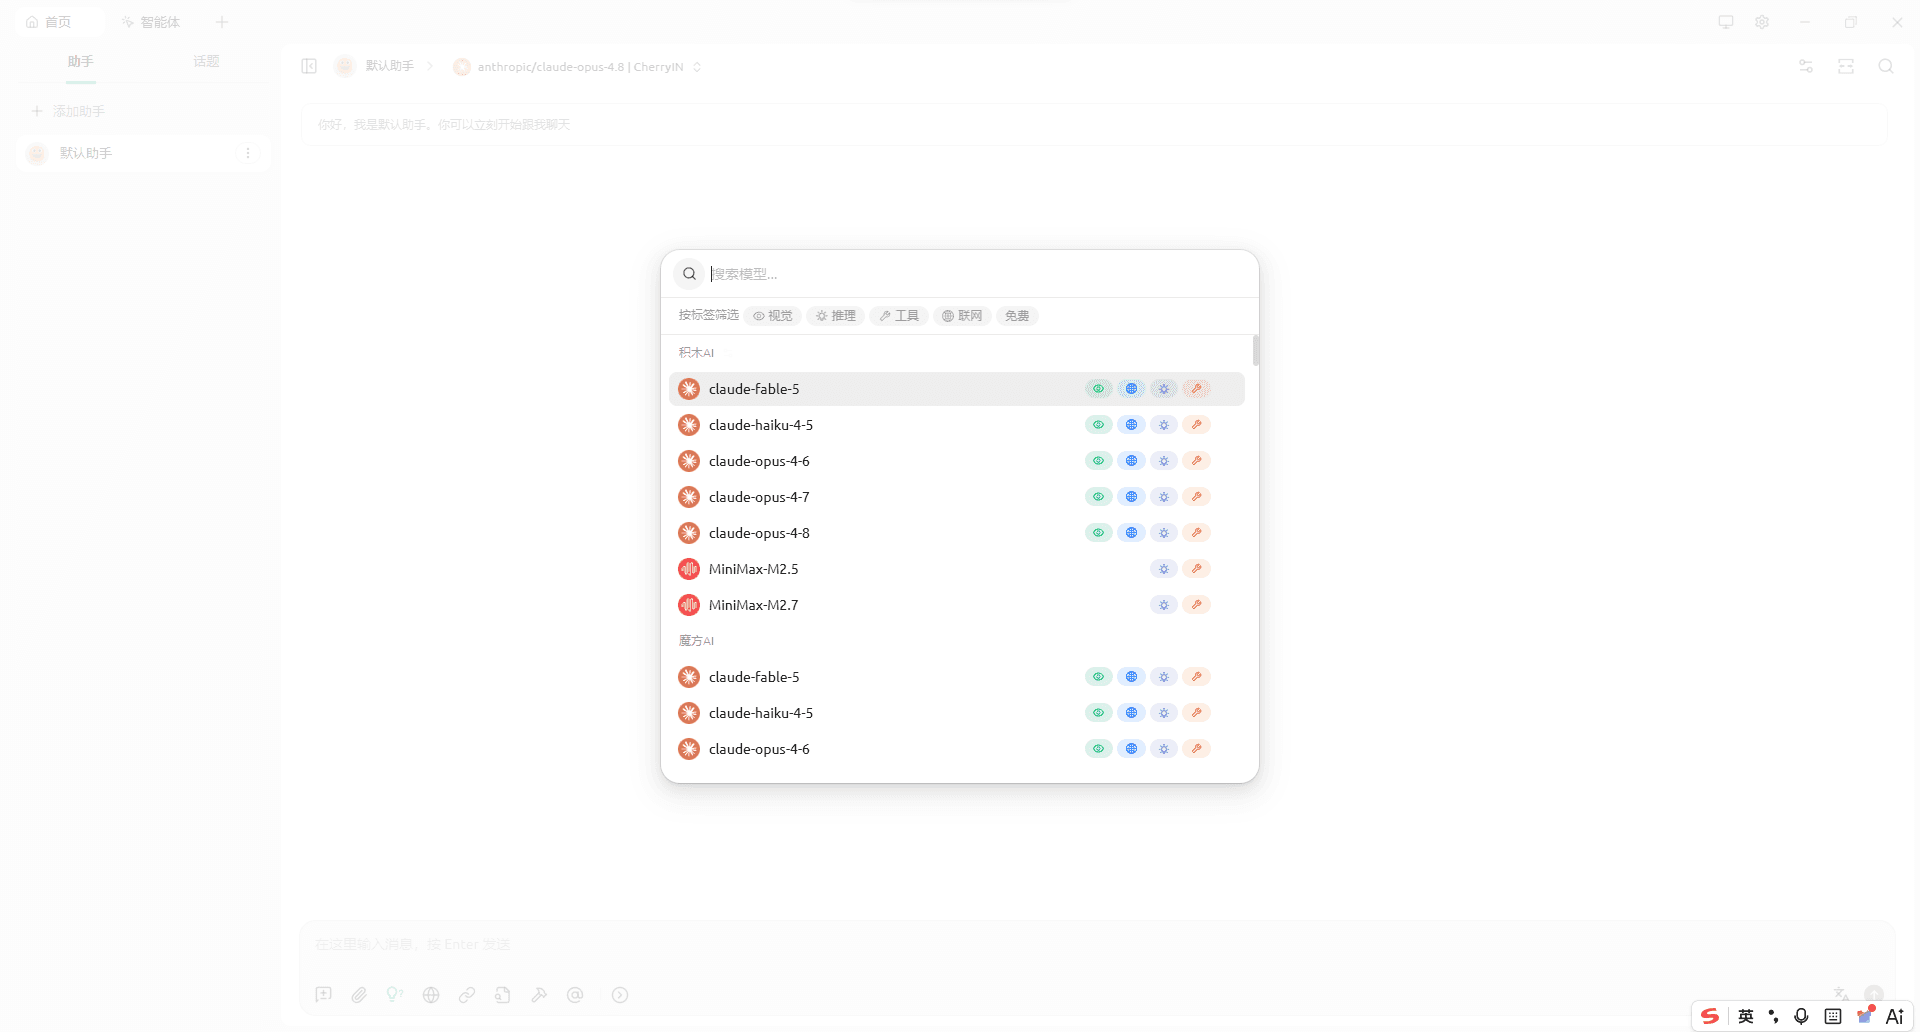The height and width of the screenshot is (1032, 1920).
Task: Choose the claude-opus-4-7 model
Action: pyautogui.click(x=957, y=497)
